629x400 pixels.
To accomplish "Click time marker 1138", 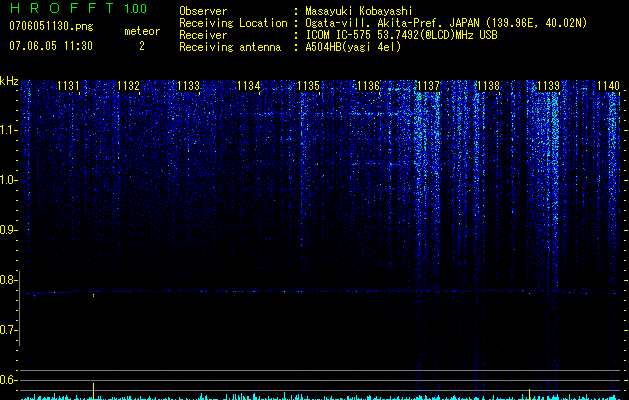I will click(x=488, y=85).
